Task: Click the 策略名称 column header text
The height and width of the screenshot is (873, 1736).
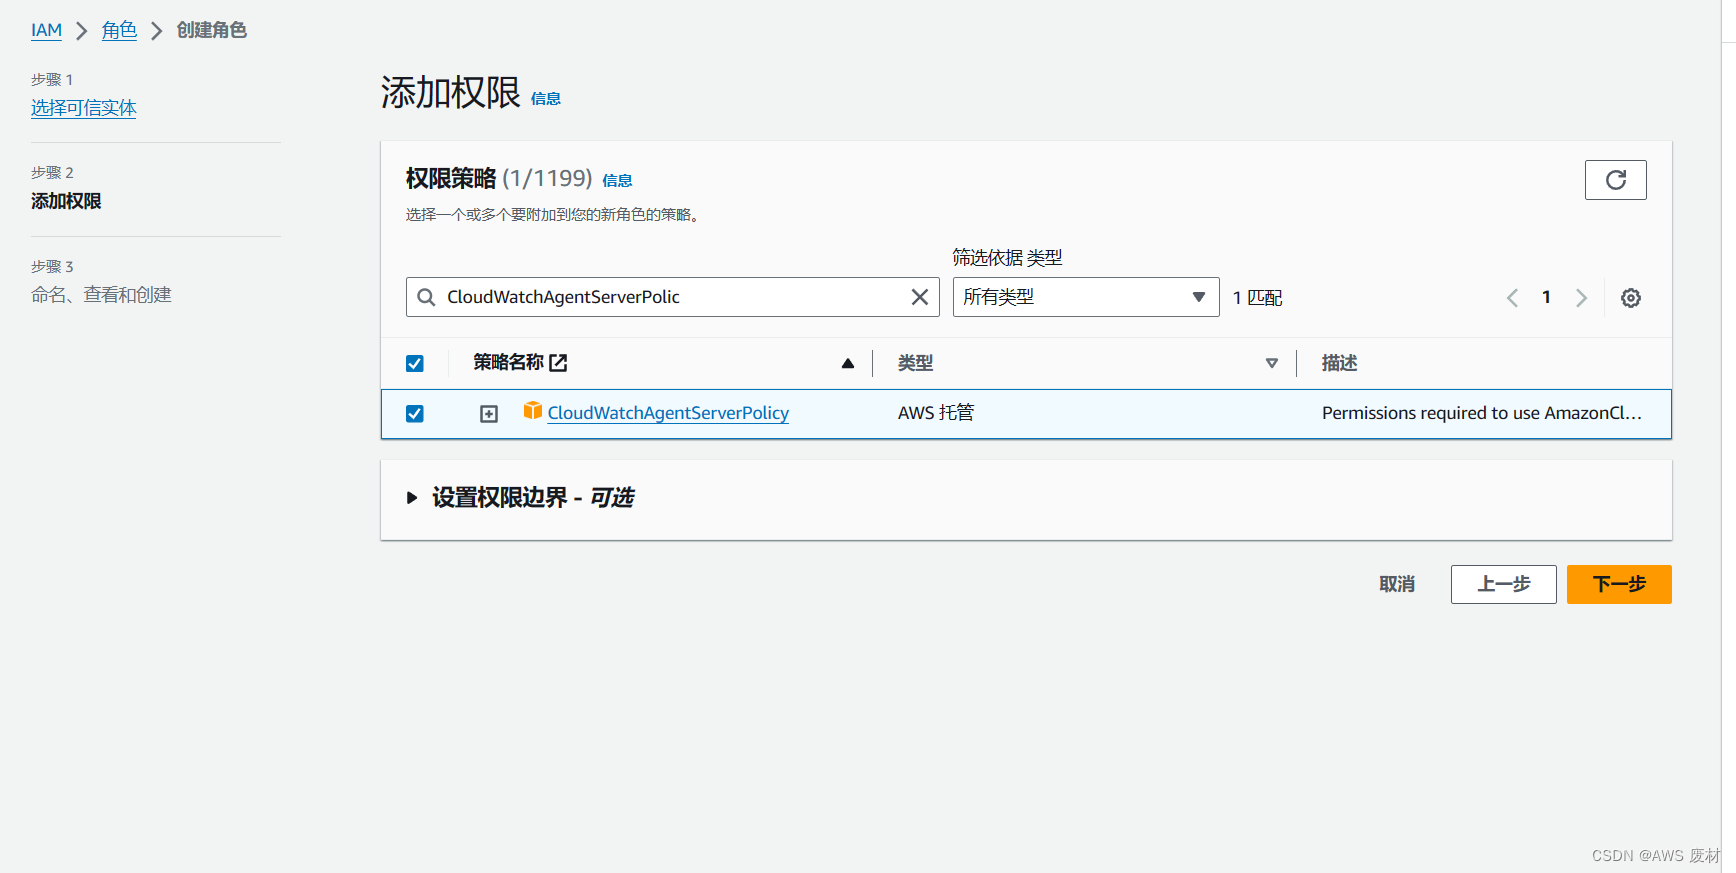Action: coord(508,362)
